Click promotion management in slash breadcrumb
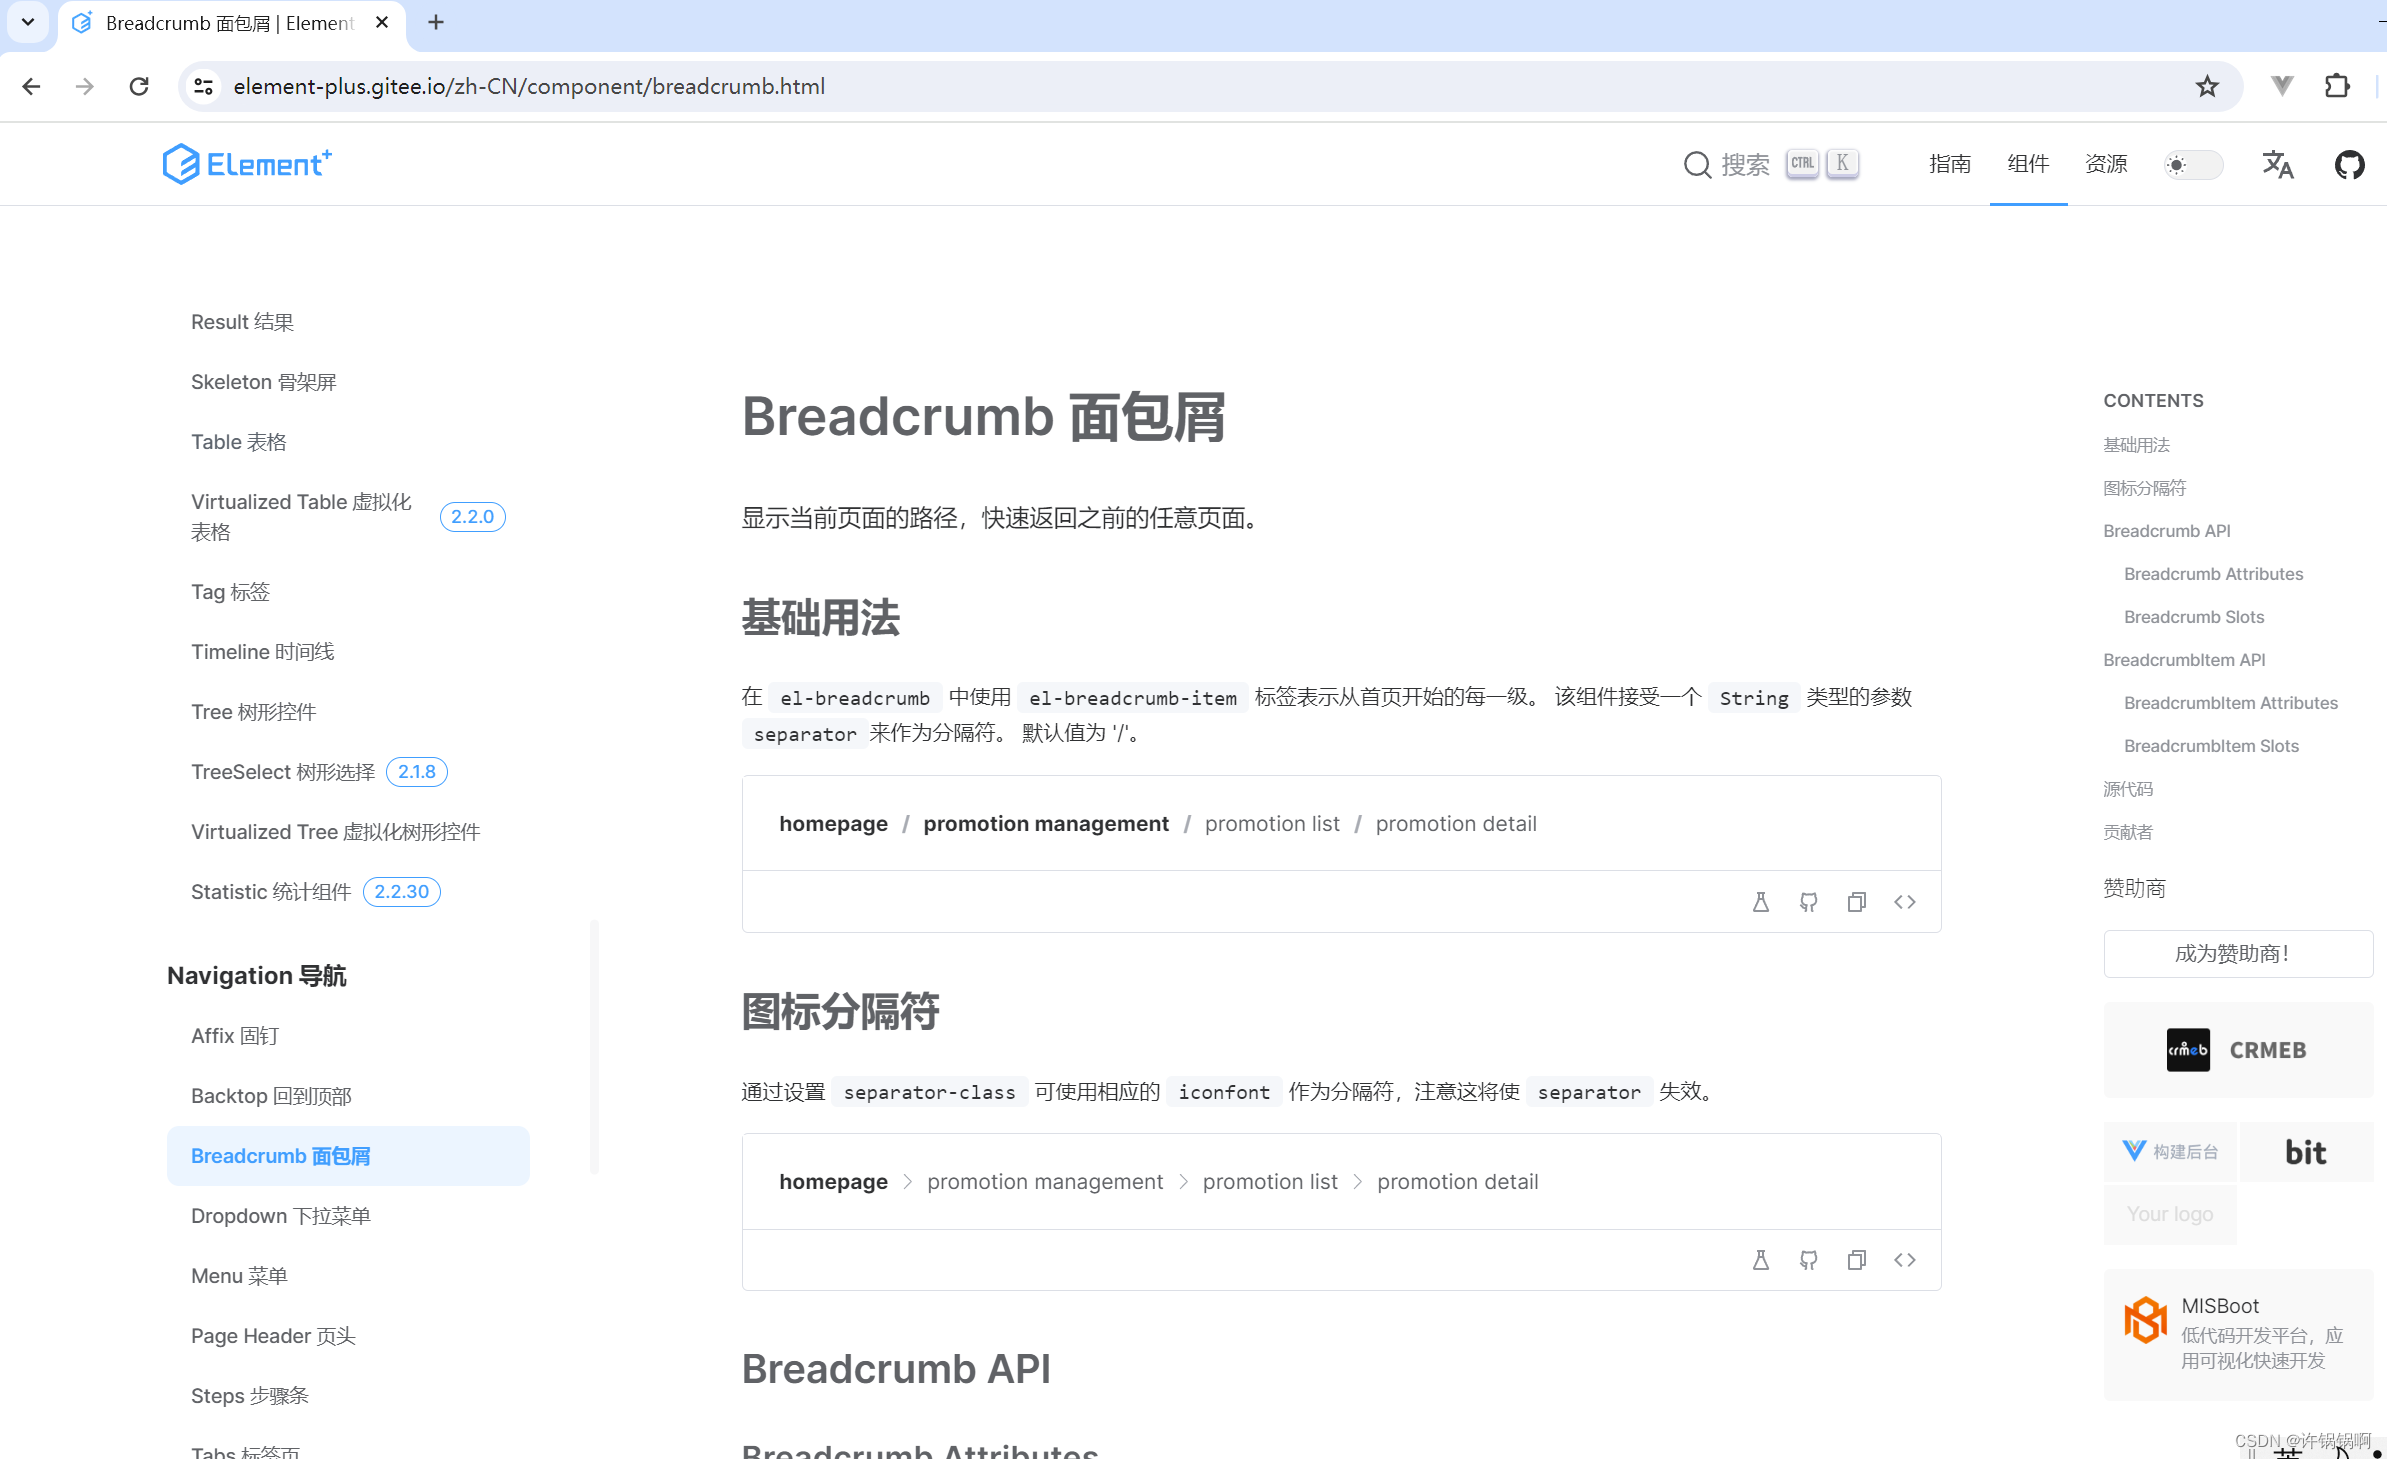Image resolution: width=2387 pixels, height=1459 pixels. [x=1046, y=824]
